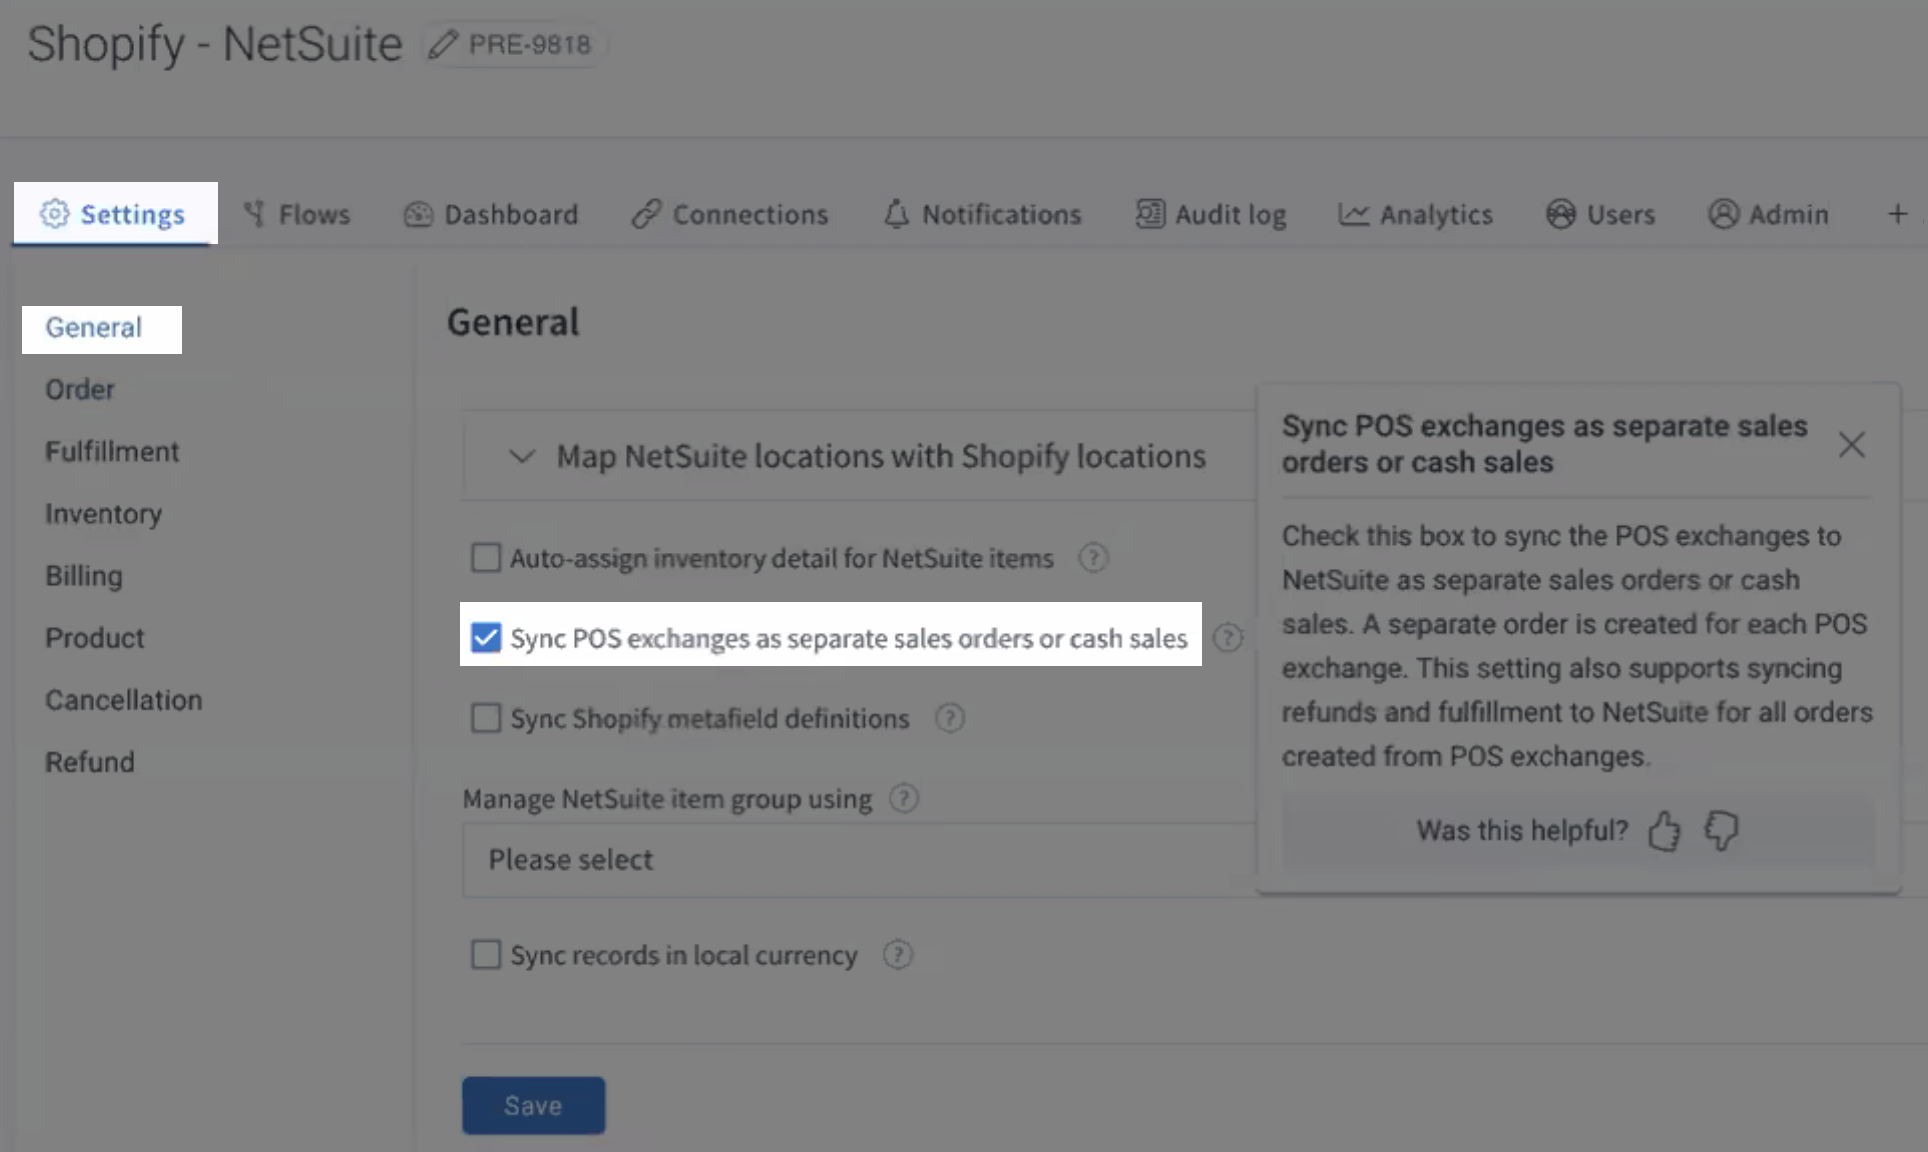
Task: Click the Connections link icon
Action: [x=646, y=214]
